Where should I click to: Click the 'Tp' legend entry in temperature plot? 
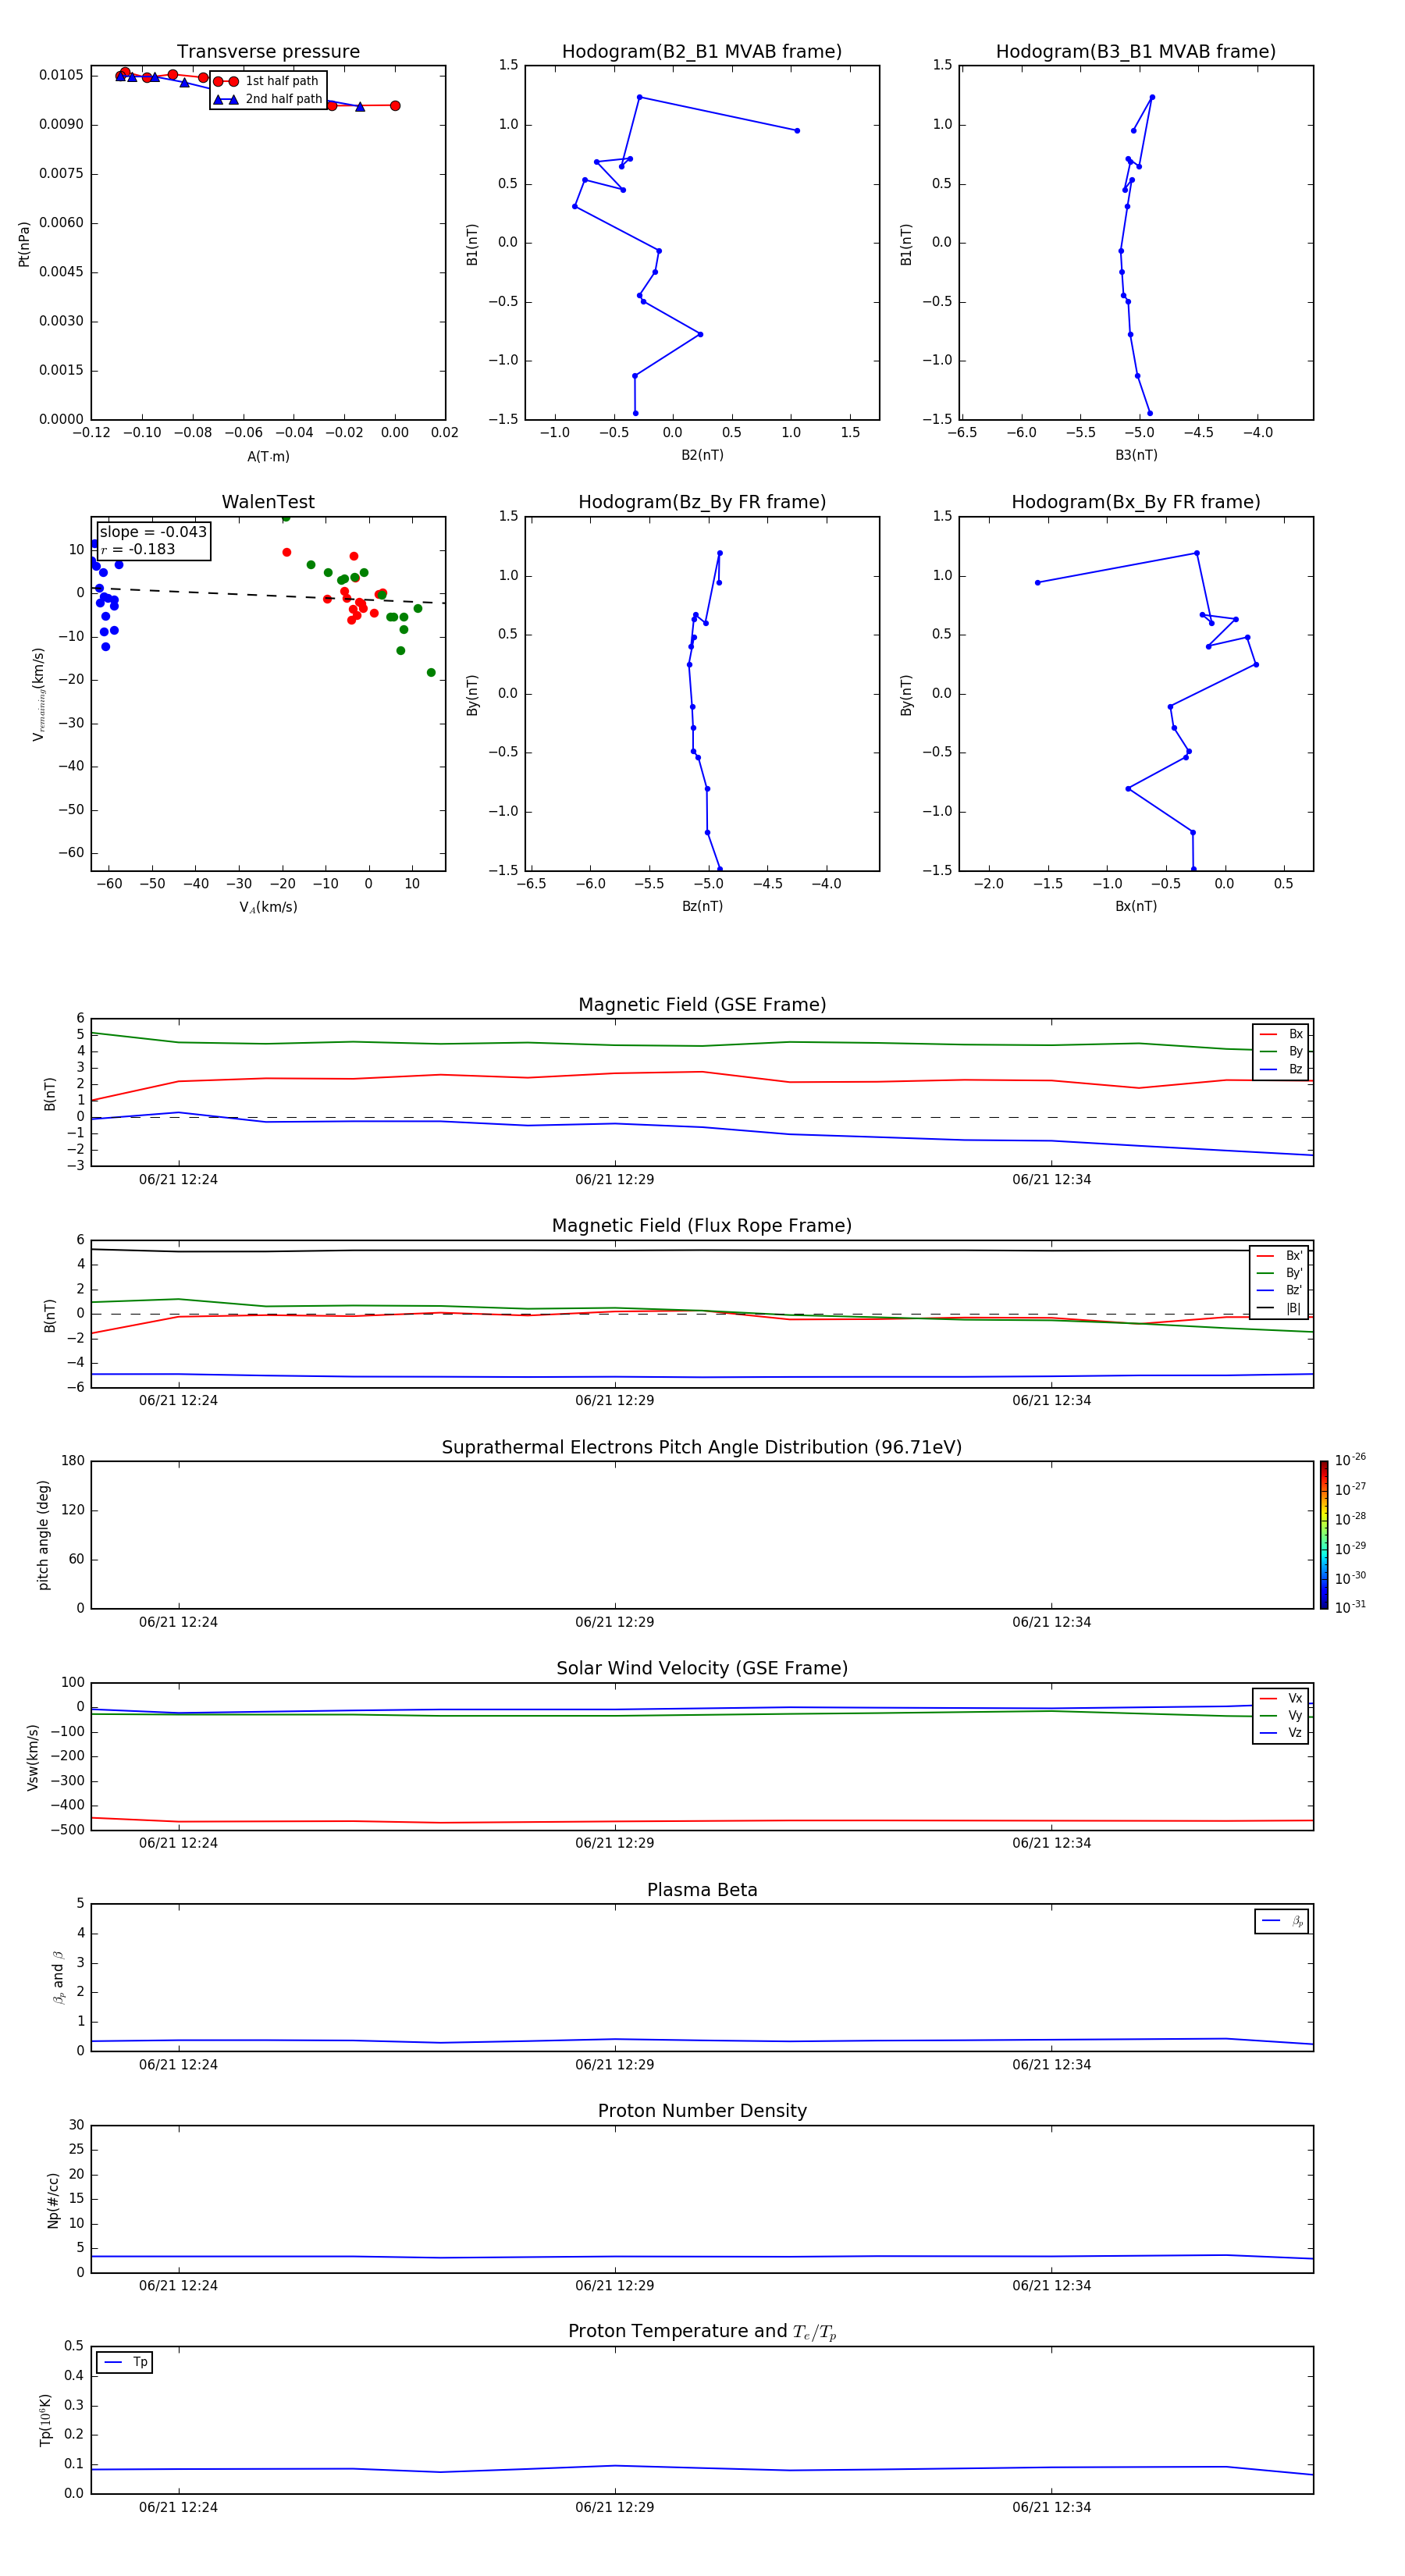[125, 2362]
